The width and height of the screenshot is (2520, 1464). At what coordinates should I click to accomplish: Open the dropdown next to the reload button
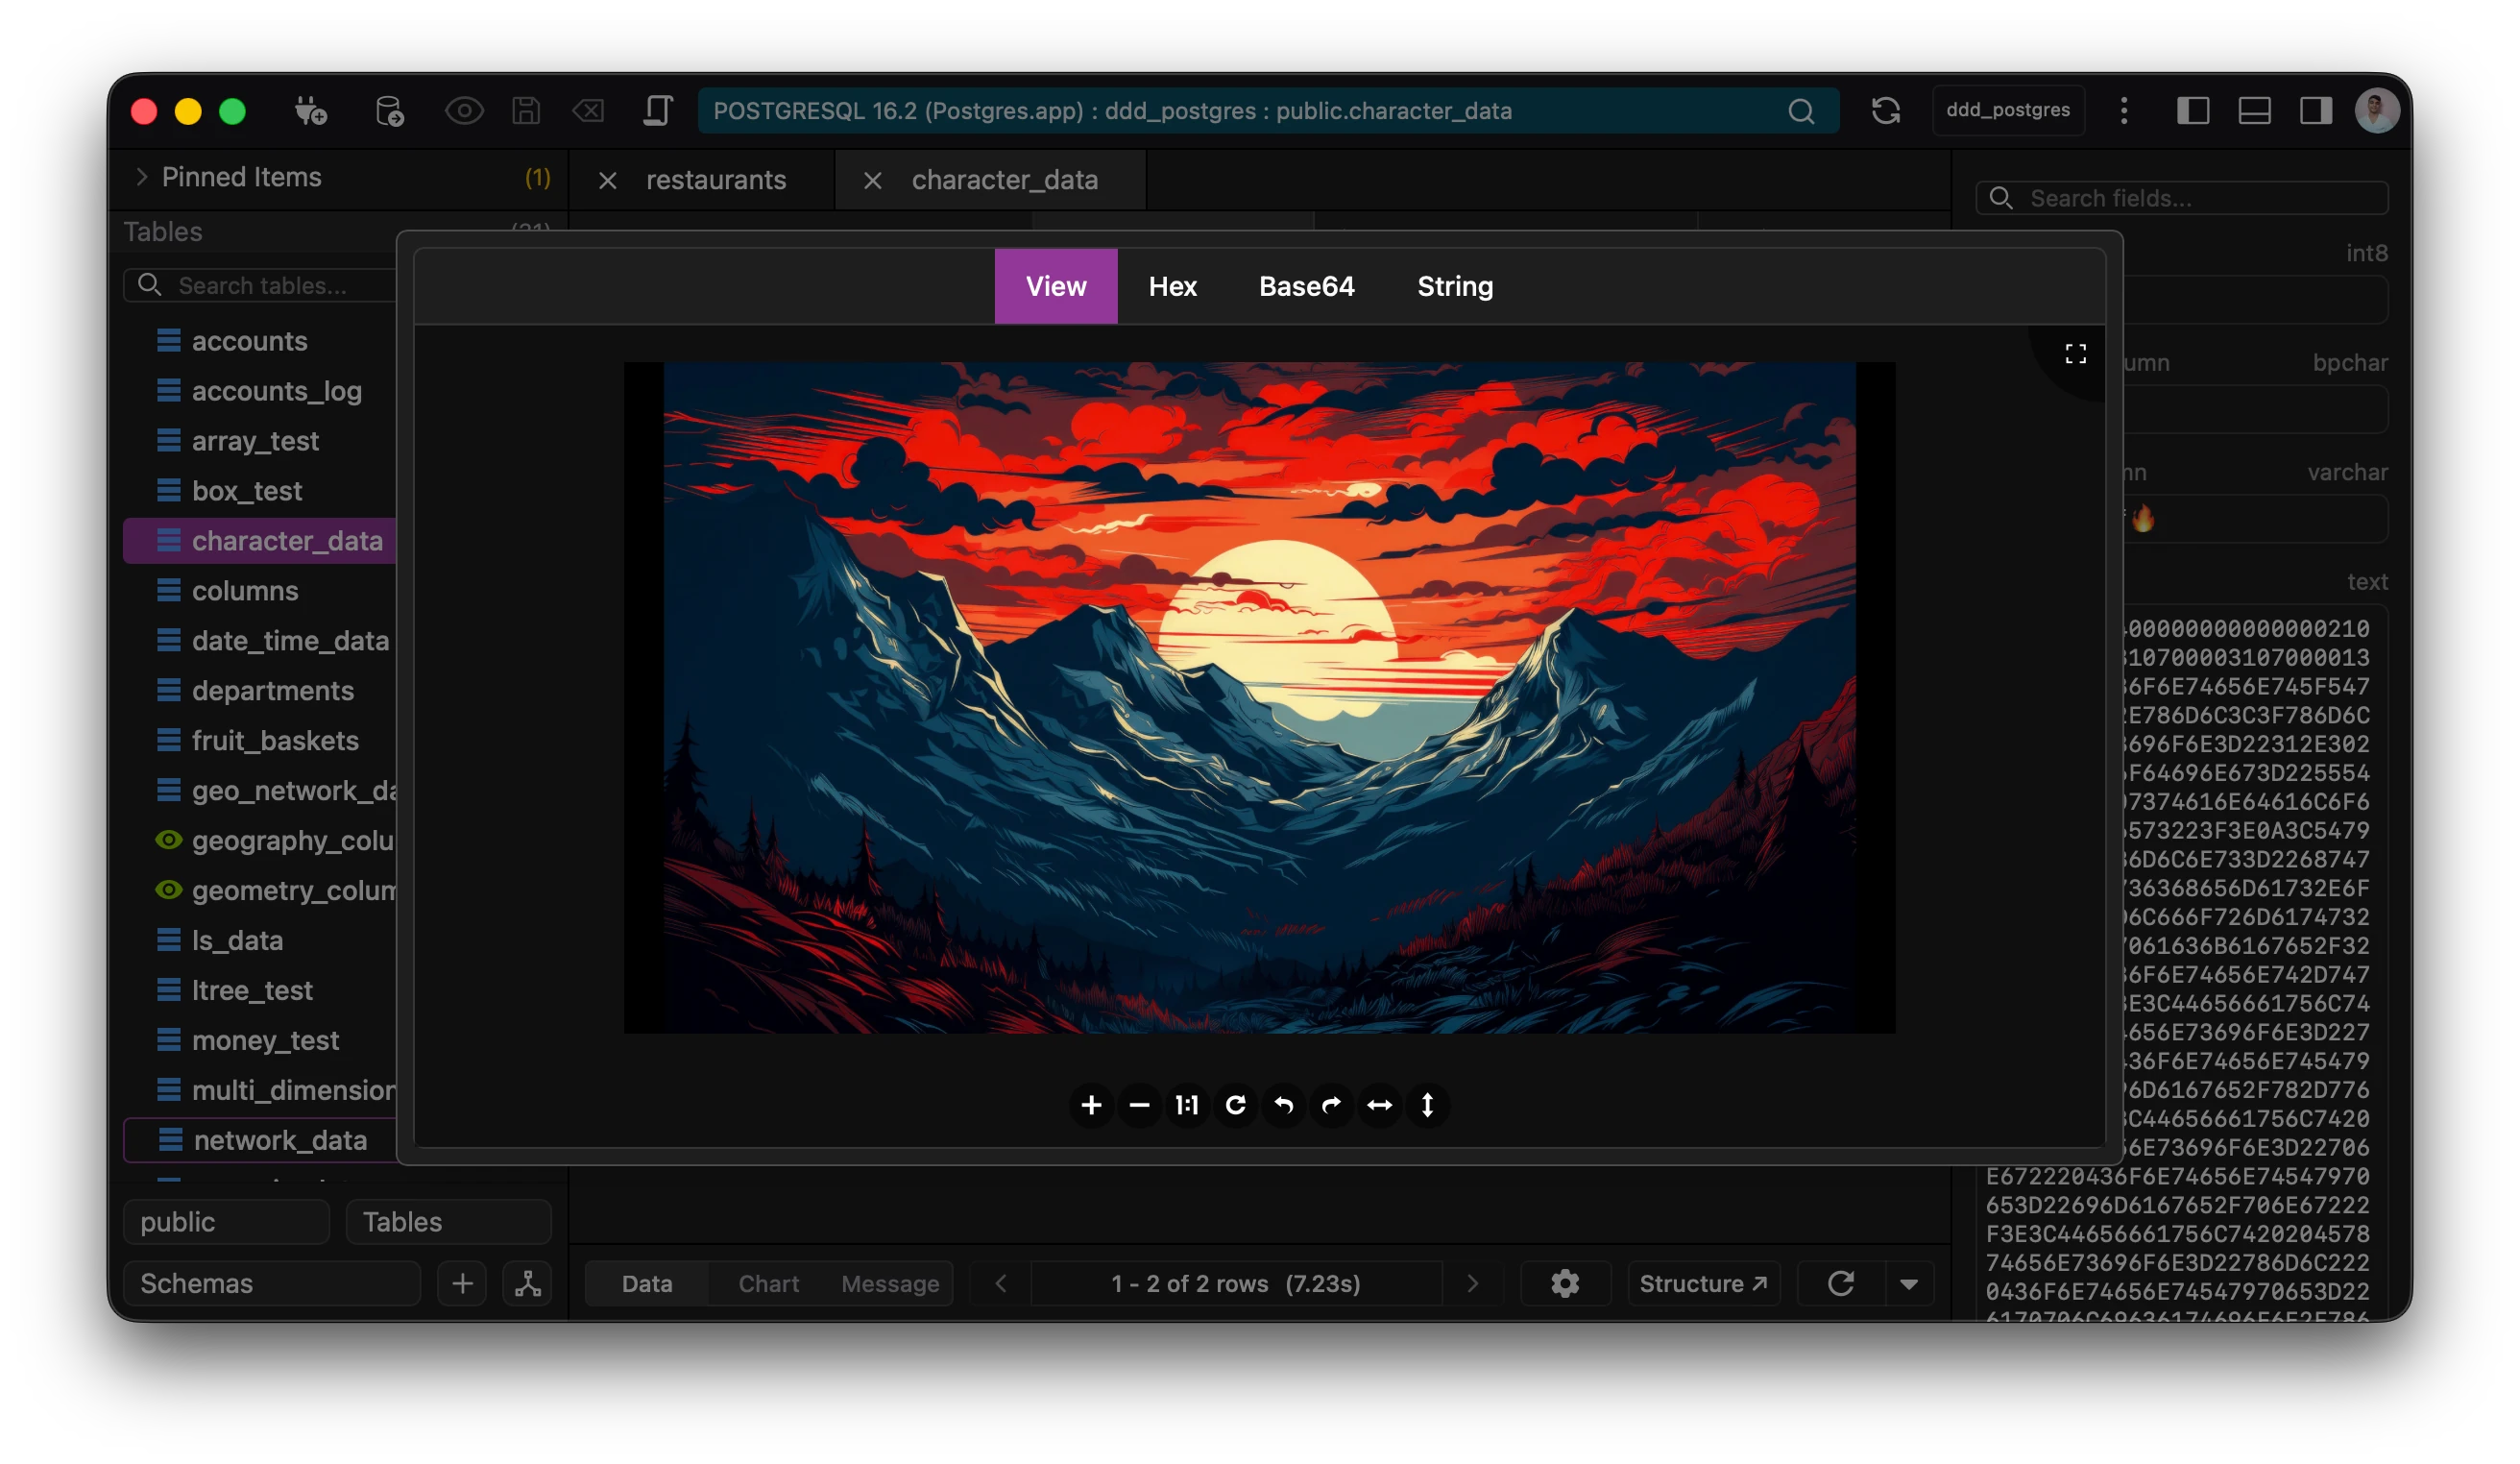(x=1911, y=1283)
